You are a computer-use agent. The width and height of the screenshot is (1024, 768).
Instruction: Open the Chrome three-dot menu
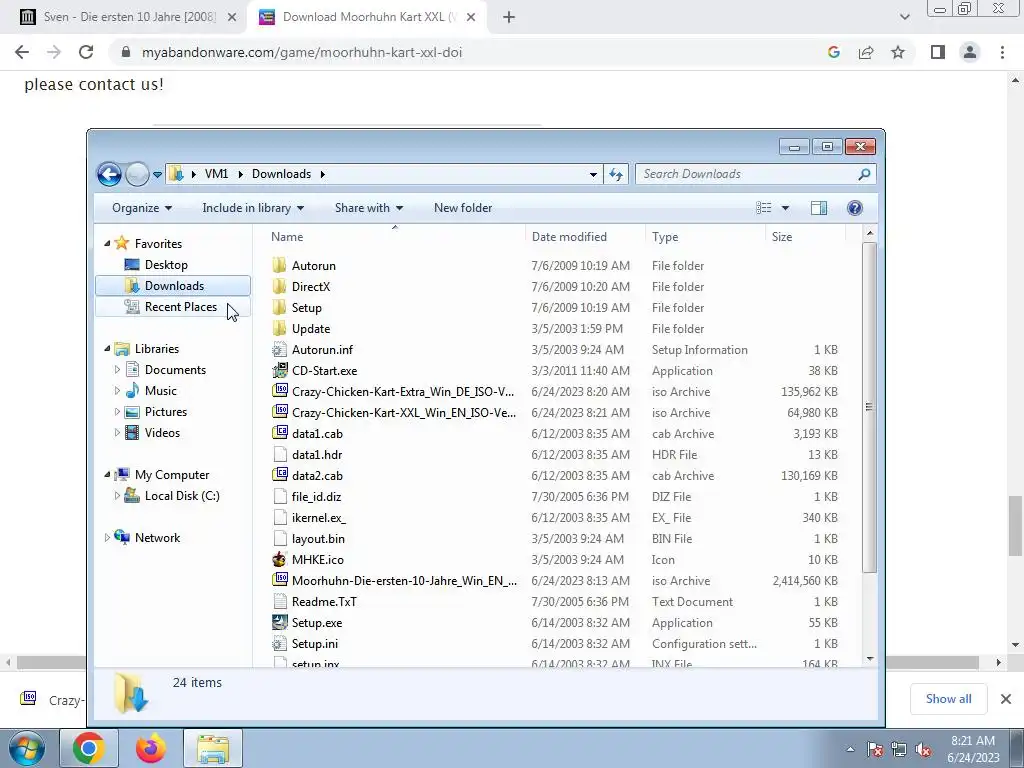tap(1002, 52)
